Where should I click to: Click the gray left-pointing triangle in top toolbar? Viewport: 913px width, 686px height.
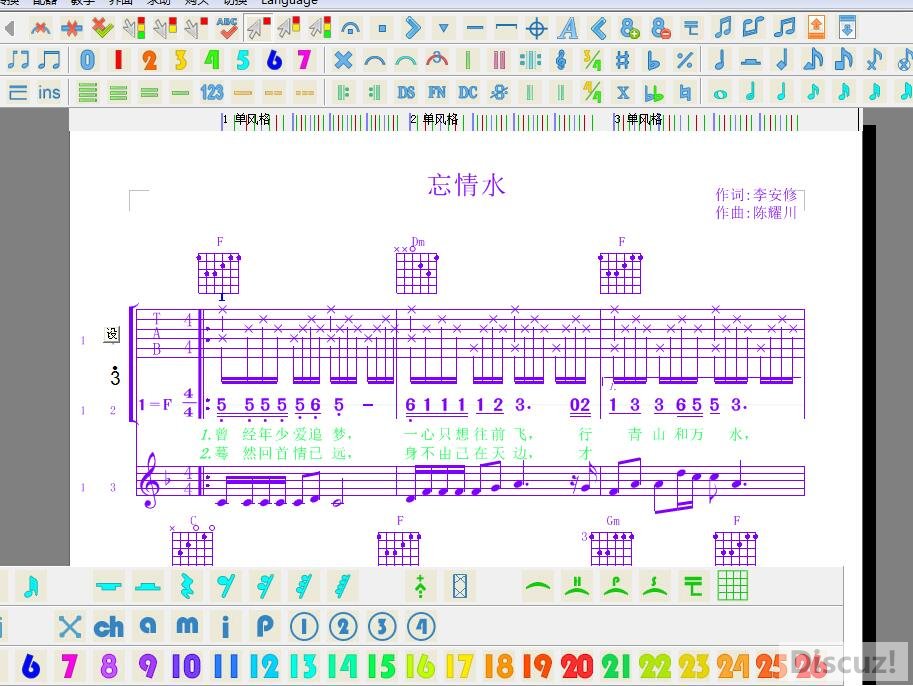pos(9,28)
